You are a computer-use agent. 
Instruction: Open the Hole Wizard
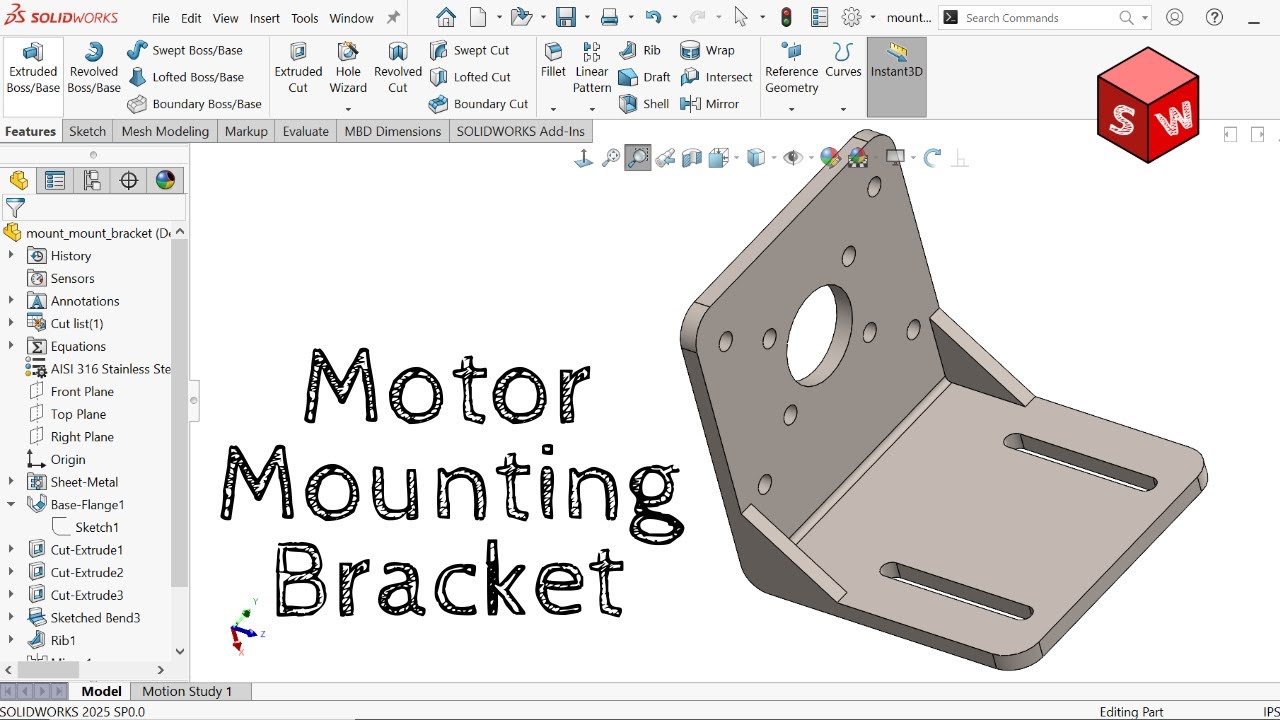coord(348,68)
